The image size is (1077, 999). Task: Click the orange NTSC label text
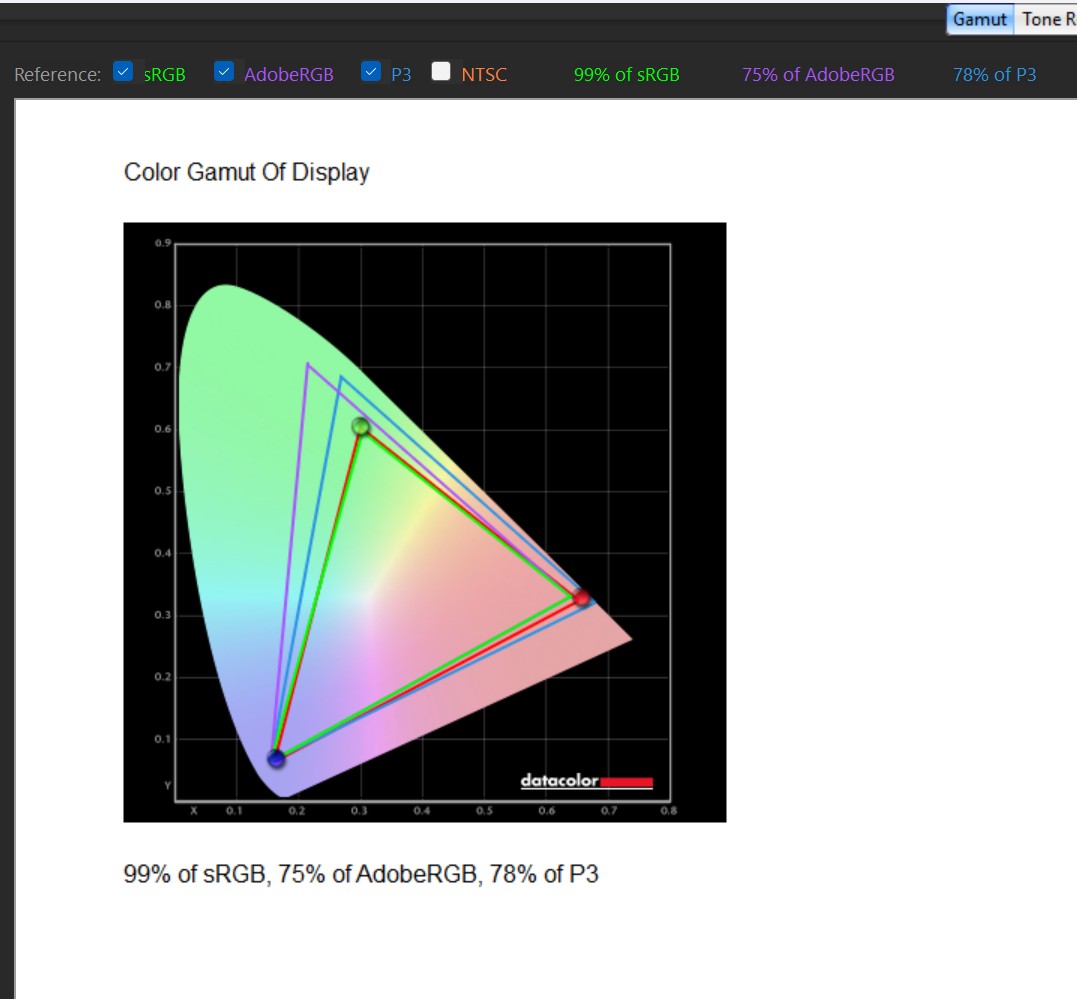[x=484, y=74]
